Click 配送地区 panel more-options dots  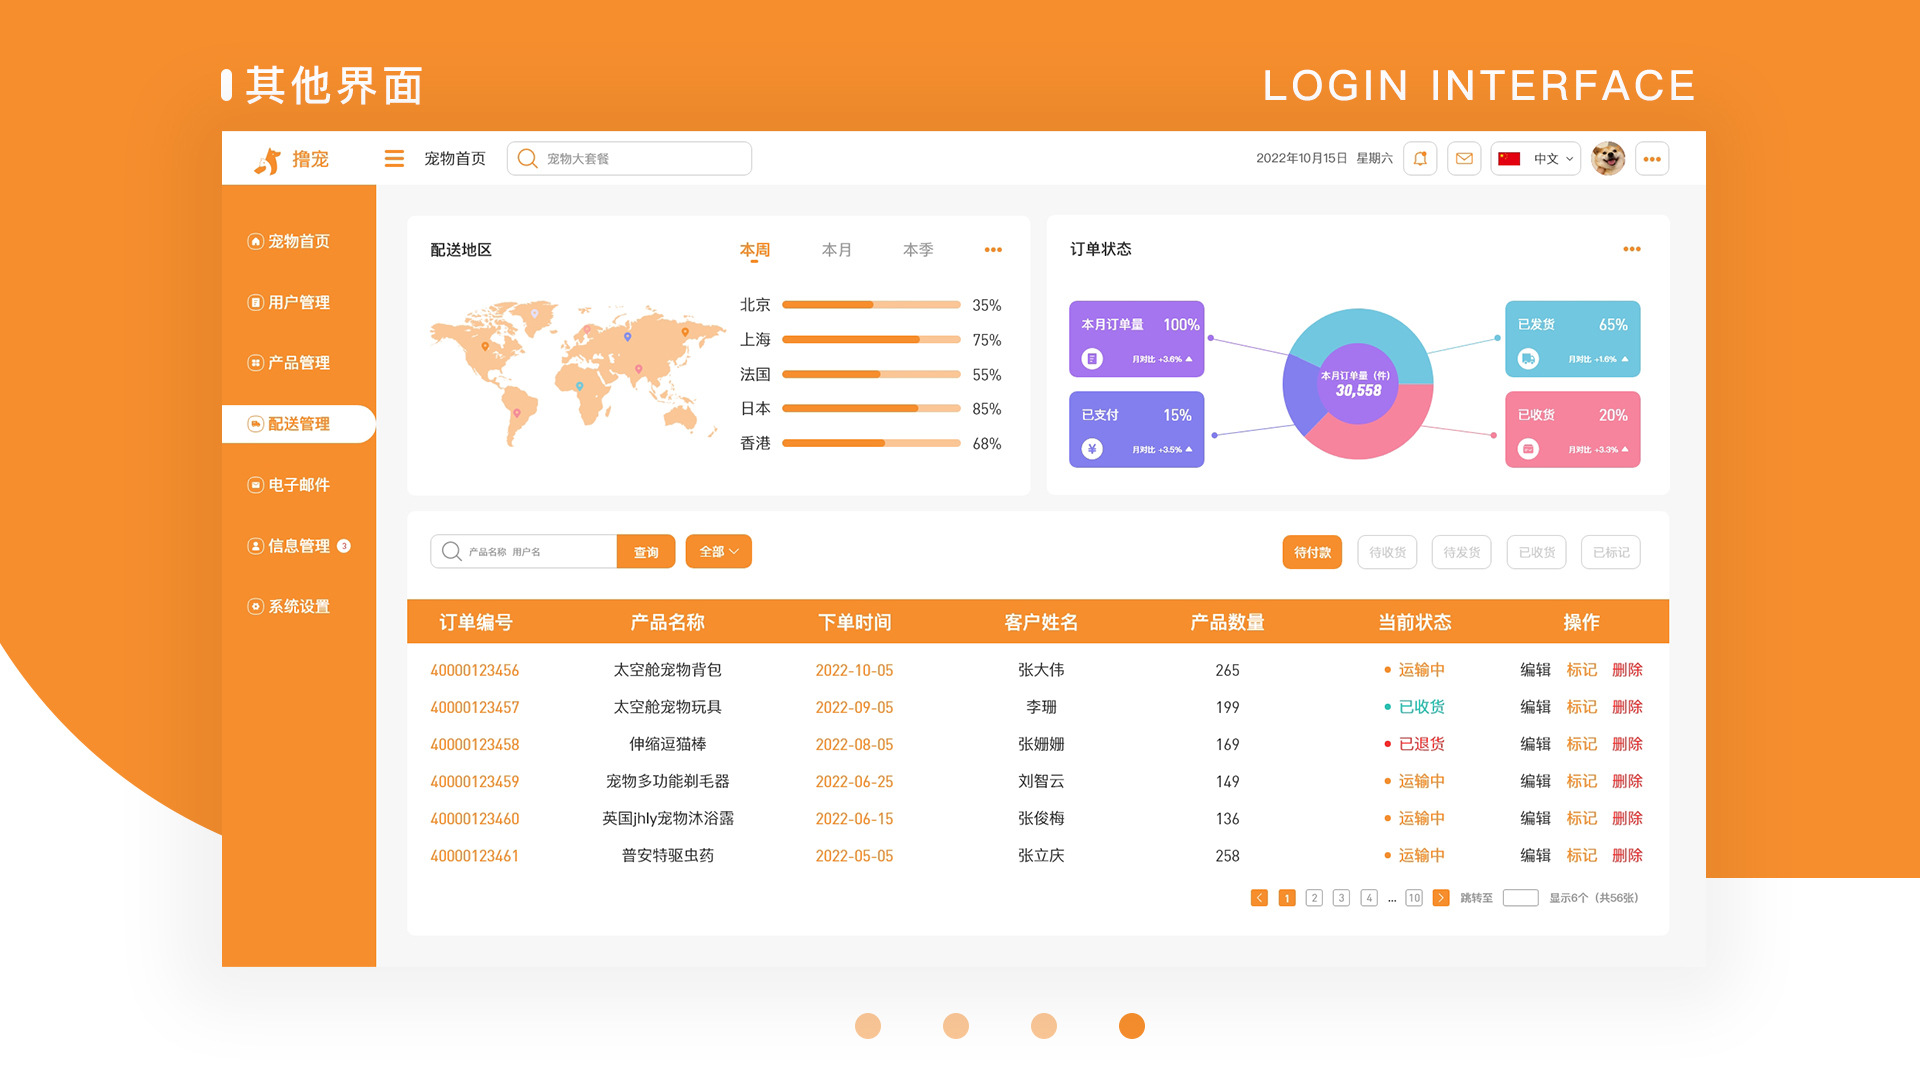(993, 250)
